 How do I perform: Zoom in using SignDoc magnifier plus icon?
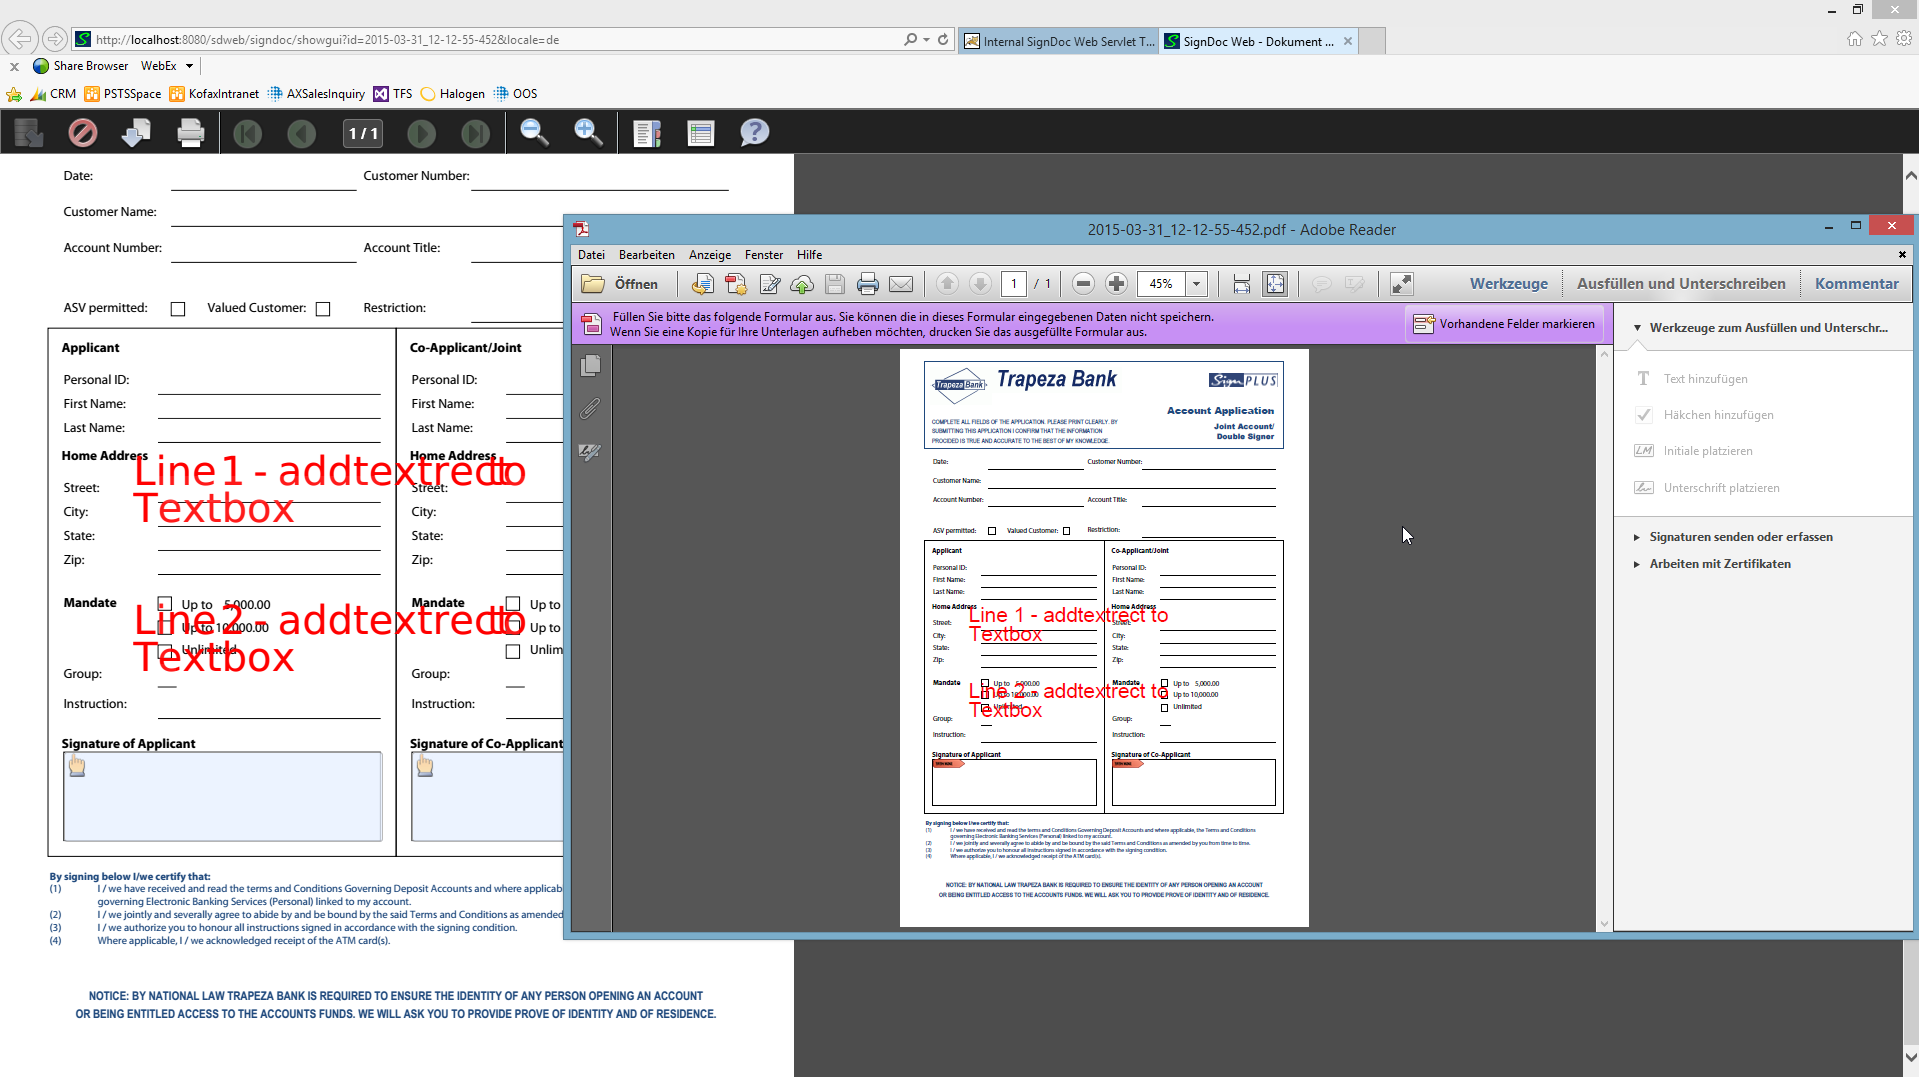[588, 132]
